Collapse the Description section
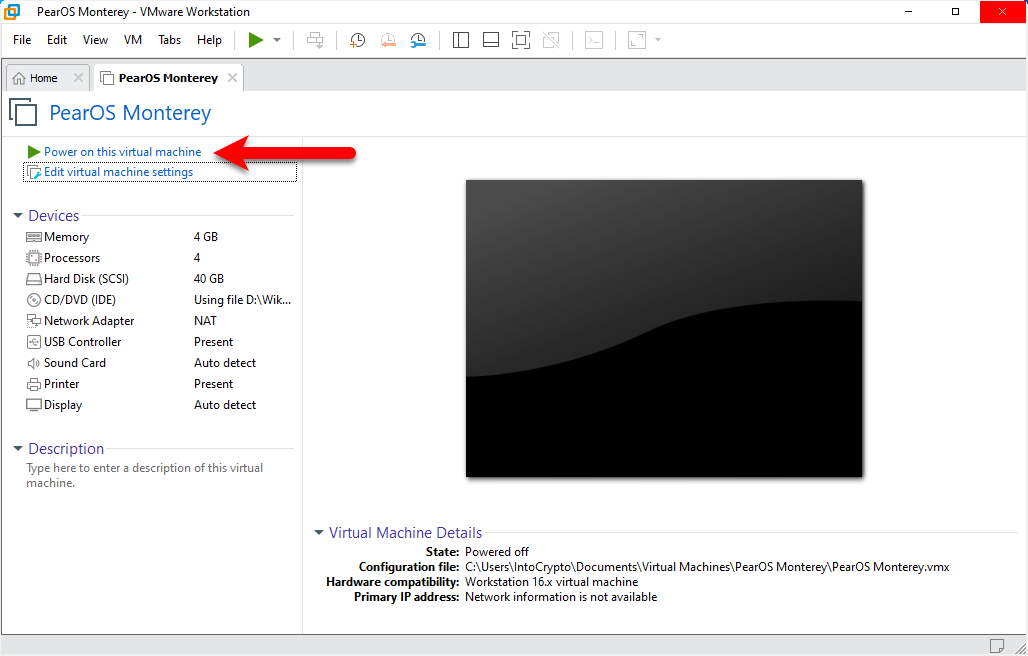The image size is (1028, 656). click(18, 449)
